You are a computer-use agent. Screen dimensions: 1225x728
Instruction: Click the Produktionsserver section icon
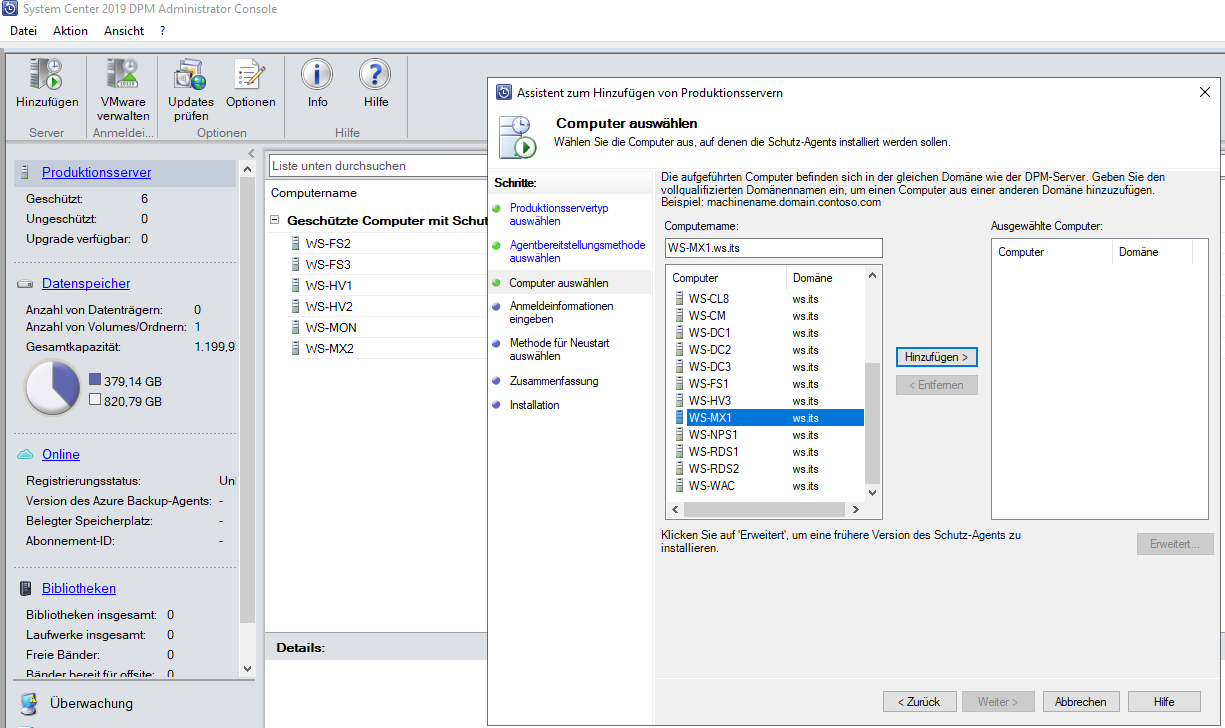tap(26, 173)
